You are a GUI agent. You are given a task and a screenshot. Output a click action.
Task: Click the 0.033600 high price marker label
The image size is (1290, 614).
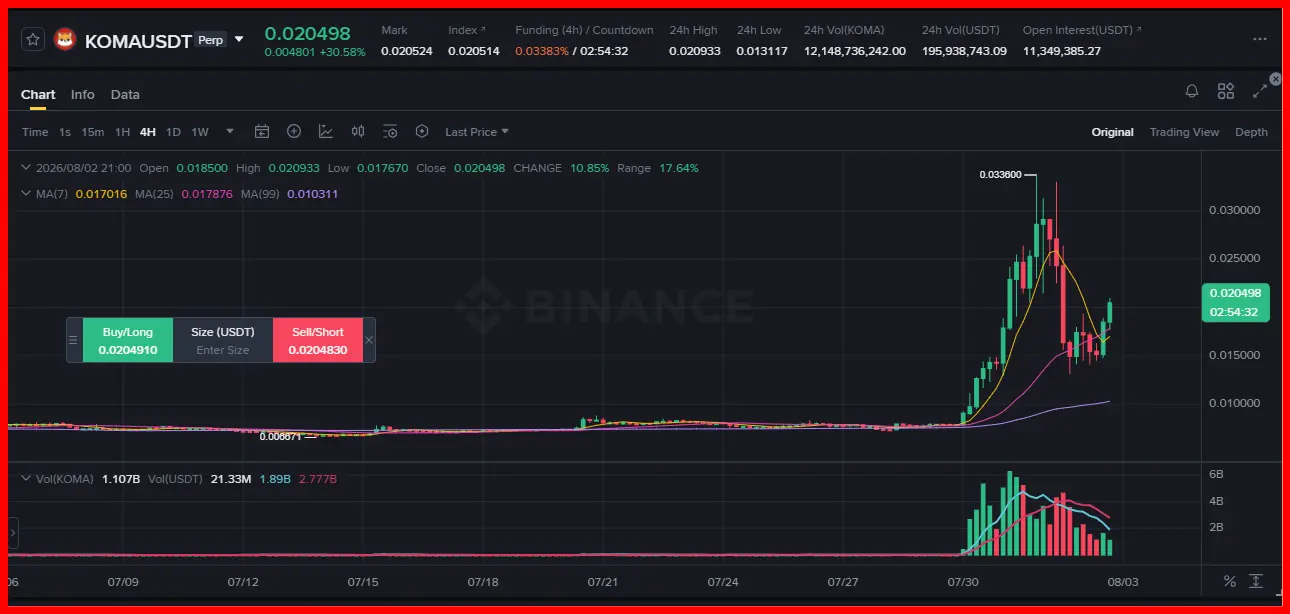1000,175
